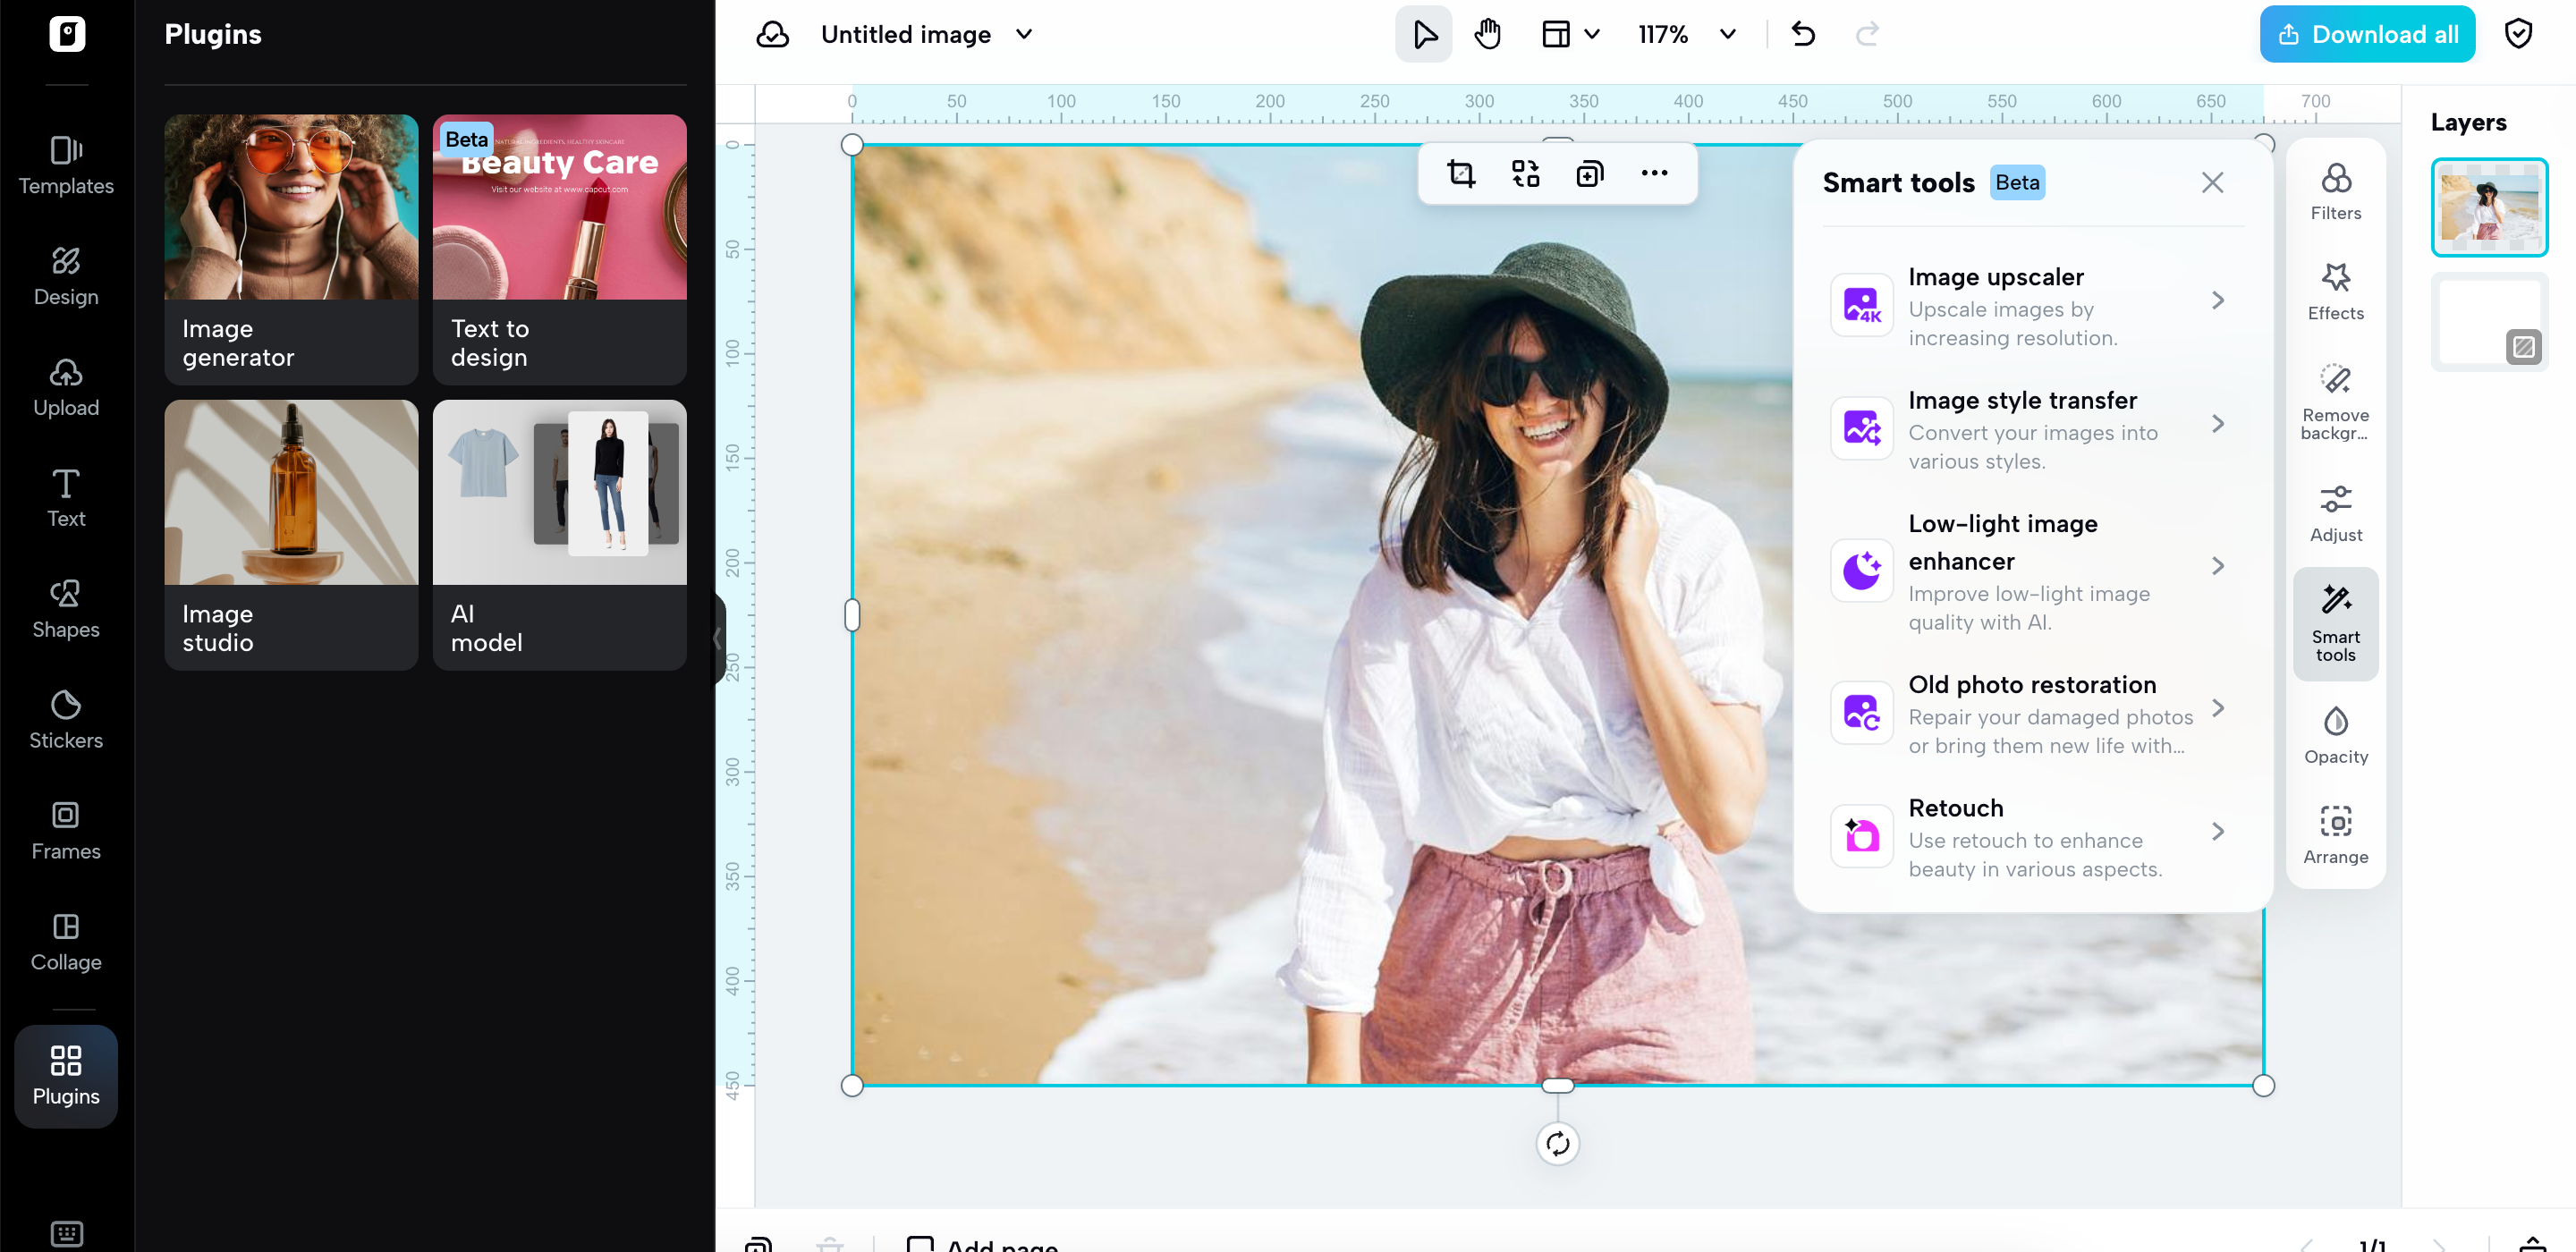Select the beach photo thumbnail in Layers
This screenshot has width=2576, height=1252.
(2489, 207)
